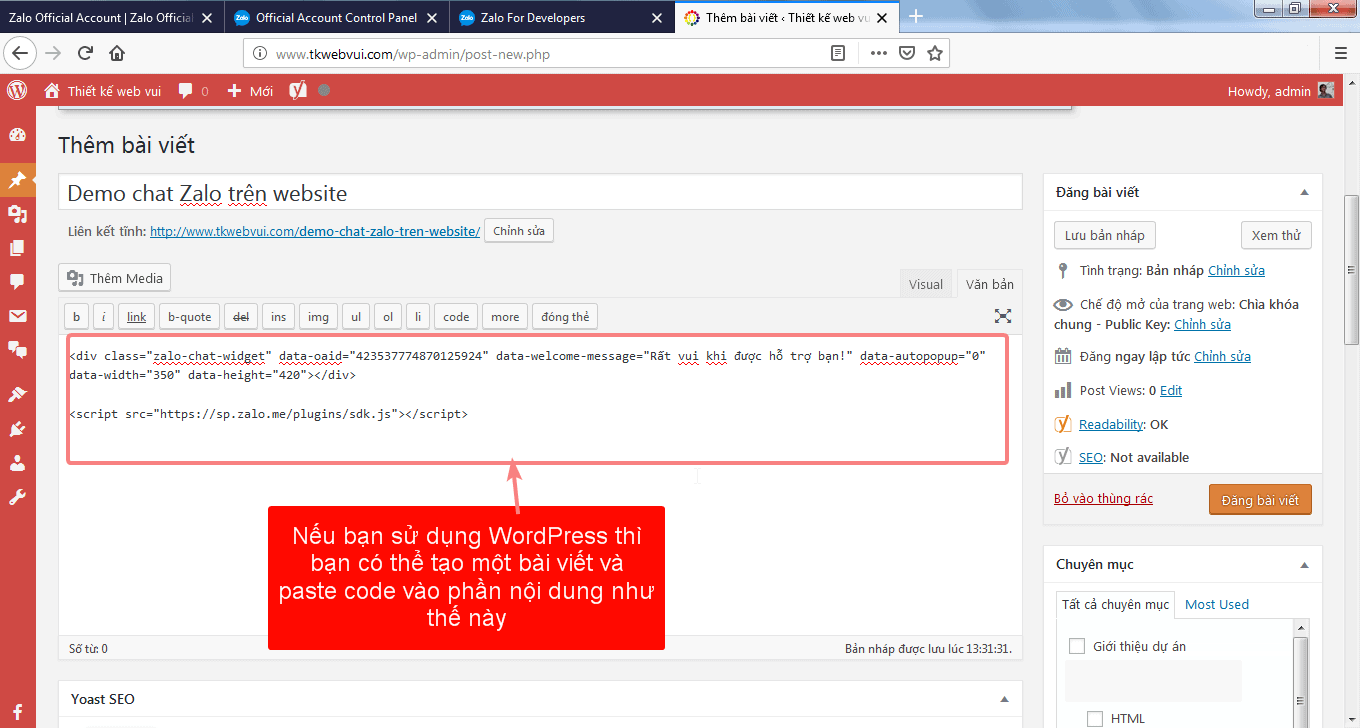The height and width of the screenshot is (728, 1360).
Task: Open Appearance brush icon in sidebar
Action: click(17, 395)
